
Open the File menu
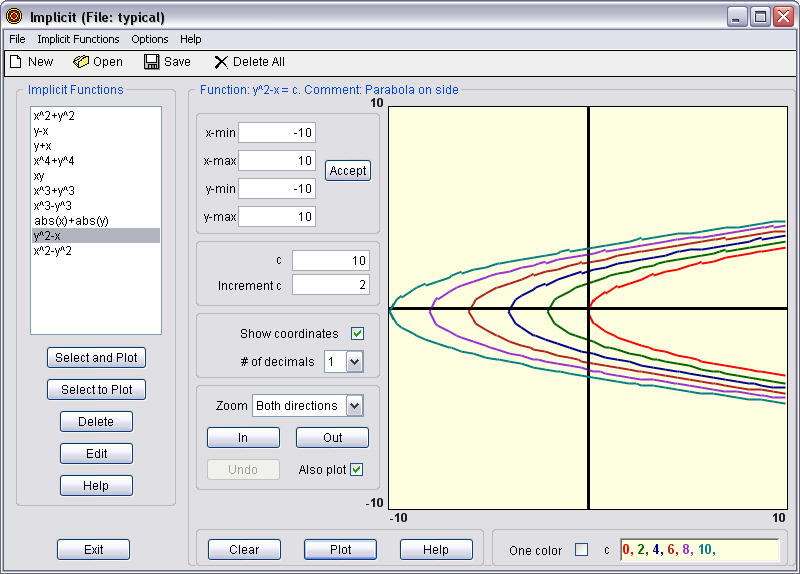click(17, 39)
